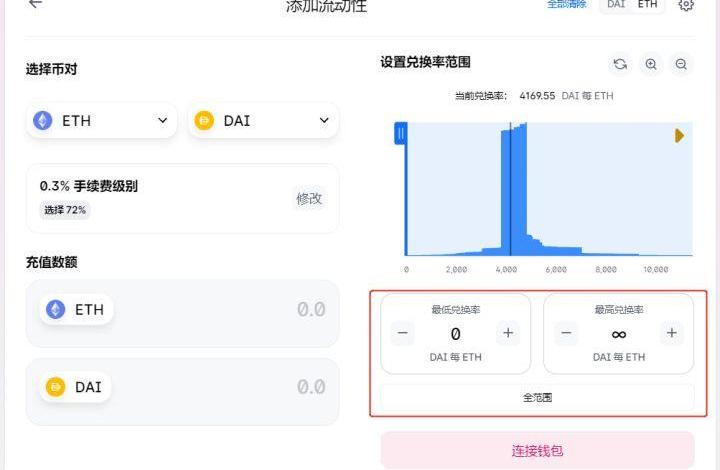Open the DAI token dropdown
The image size is (720, 470).
(263, 121)
